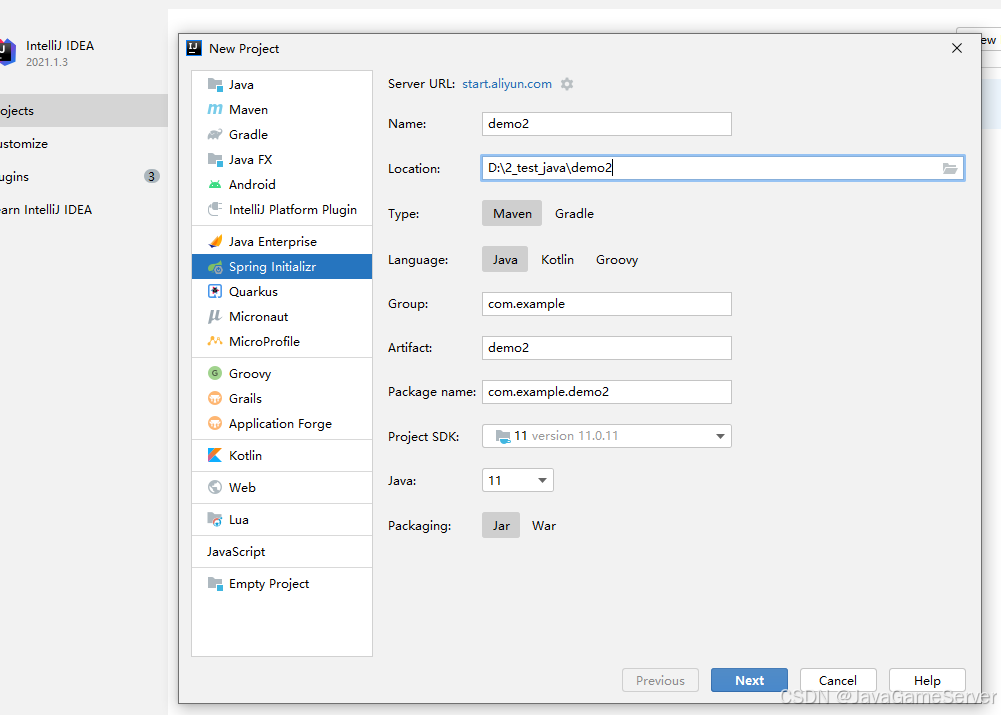Open Learn IntelliJ IDEA tab
This screenshot has height=715, width=1001.
(83, 209)
